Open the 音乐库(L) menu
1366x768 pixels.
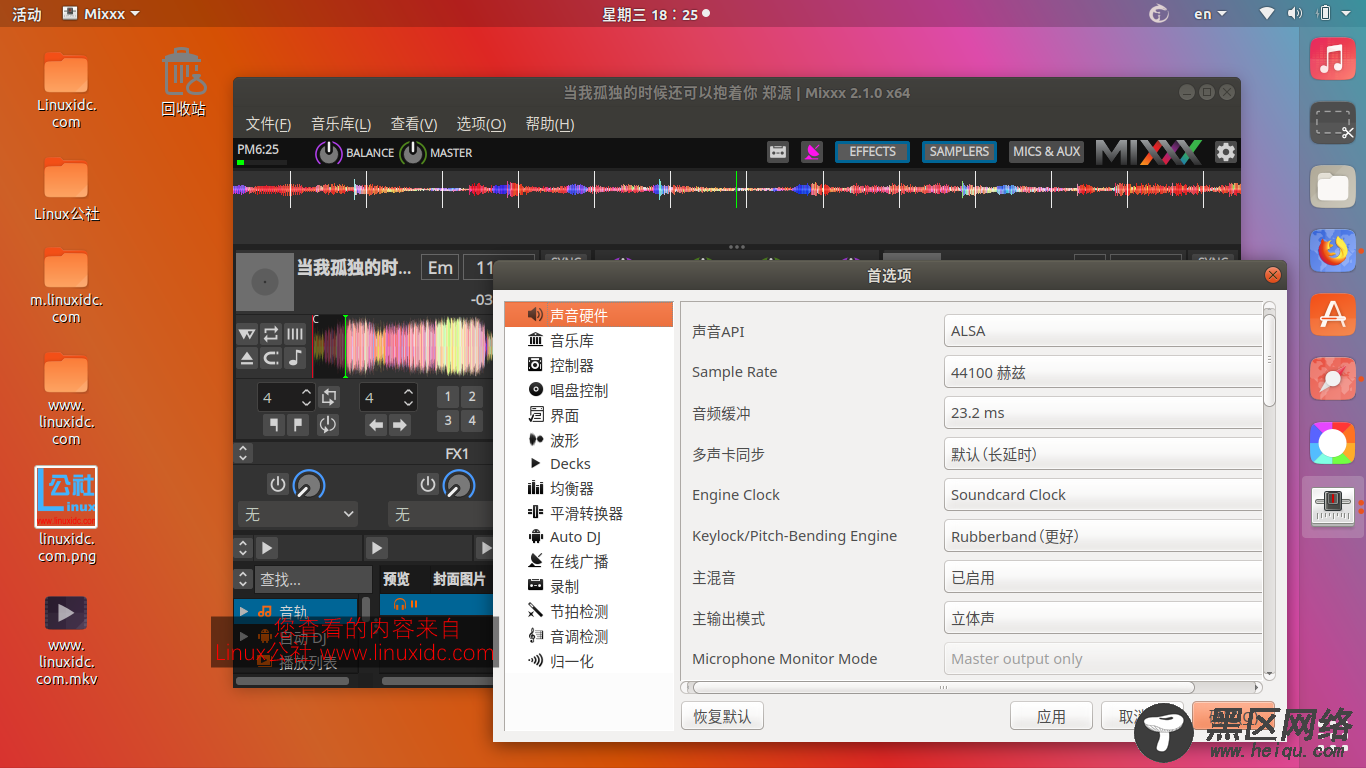point(341,124)
